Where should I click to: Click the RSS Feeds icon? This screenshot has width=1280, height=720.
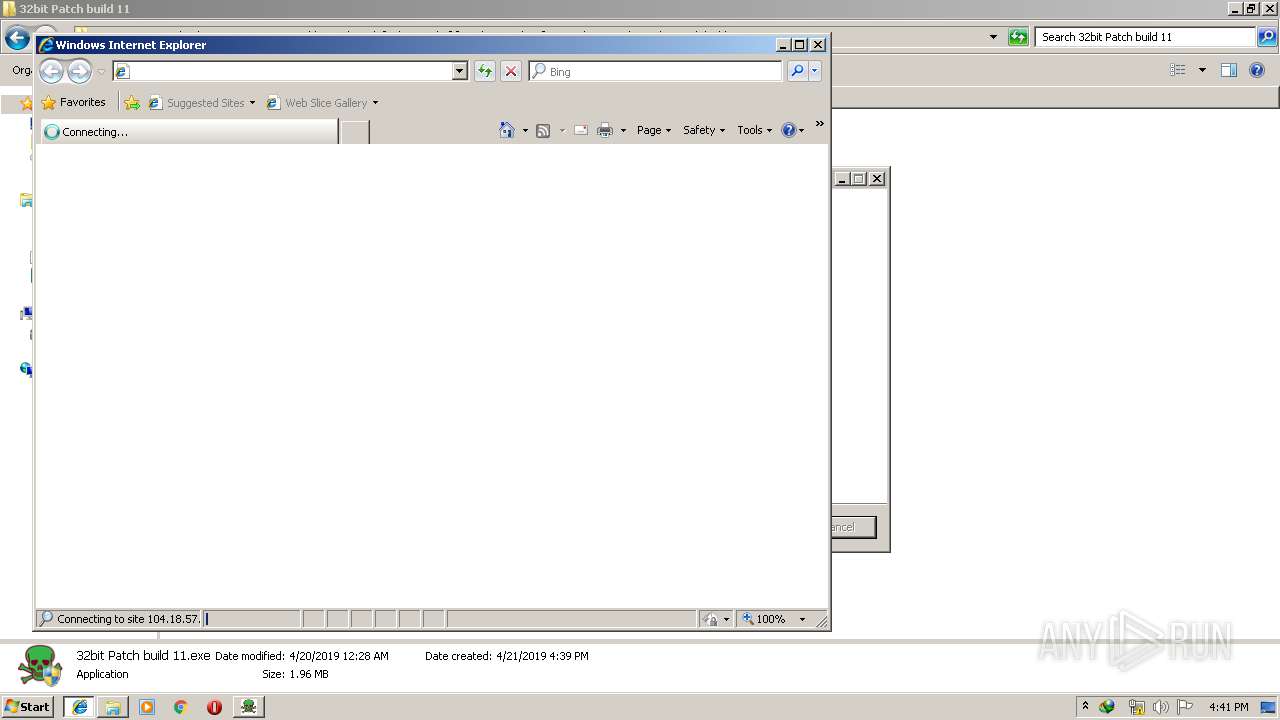click(x=543, y=130)
